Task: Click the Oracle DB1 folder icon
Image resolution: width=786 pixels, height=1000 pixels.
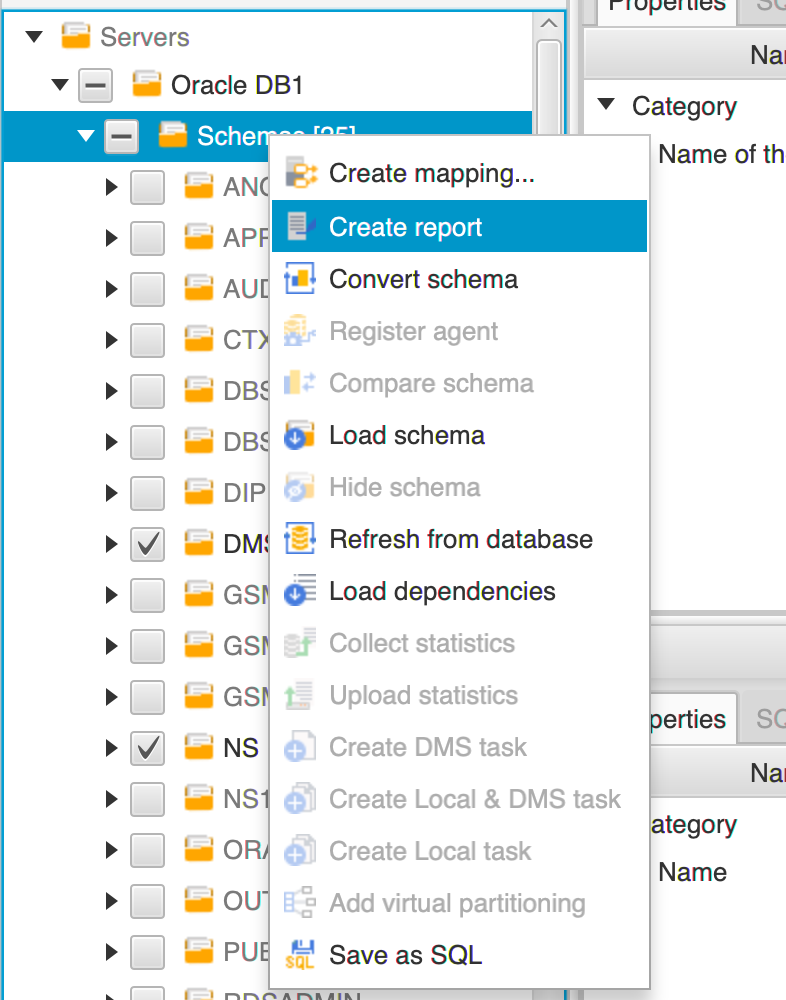Action: [x=147, y=84]
